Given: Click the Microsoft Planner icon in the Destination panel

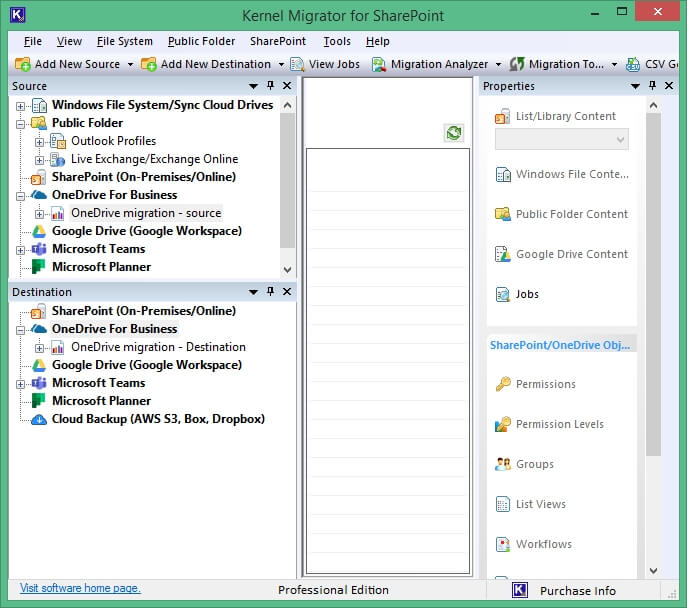Looking at the screenshot, I should [39, 401].
